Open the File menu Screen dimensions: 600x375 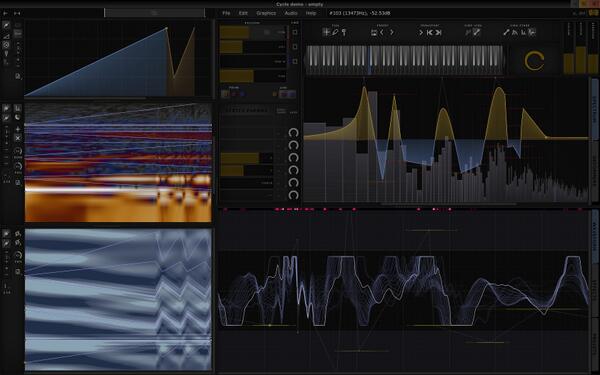(226, 13)
